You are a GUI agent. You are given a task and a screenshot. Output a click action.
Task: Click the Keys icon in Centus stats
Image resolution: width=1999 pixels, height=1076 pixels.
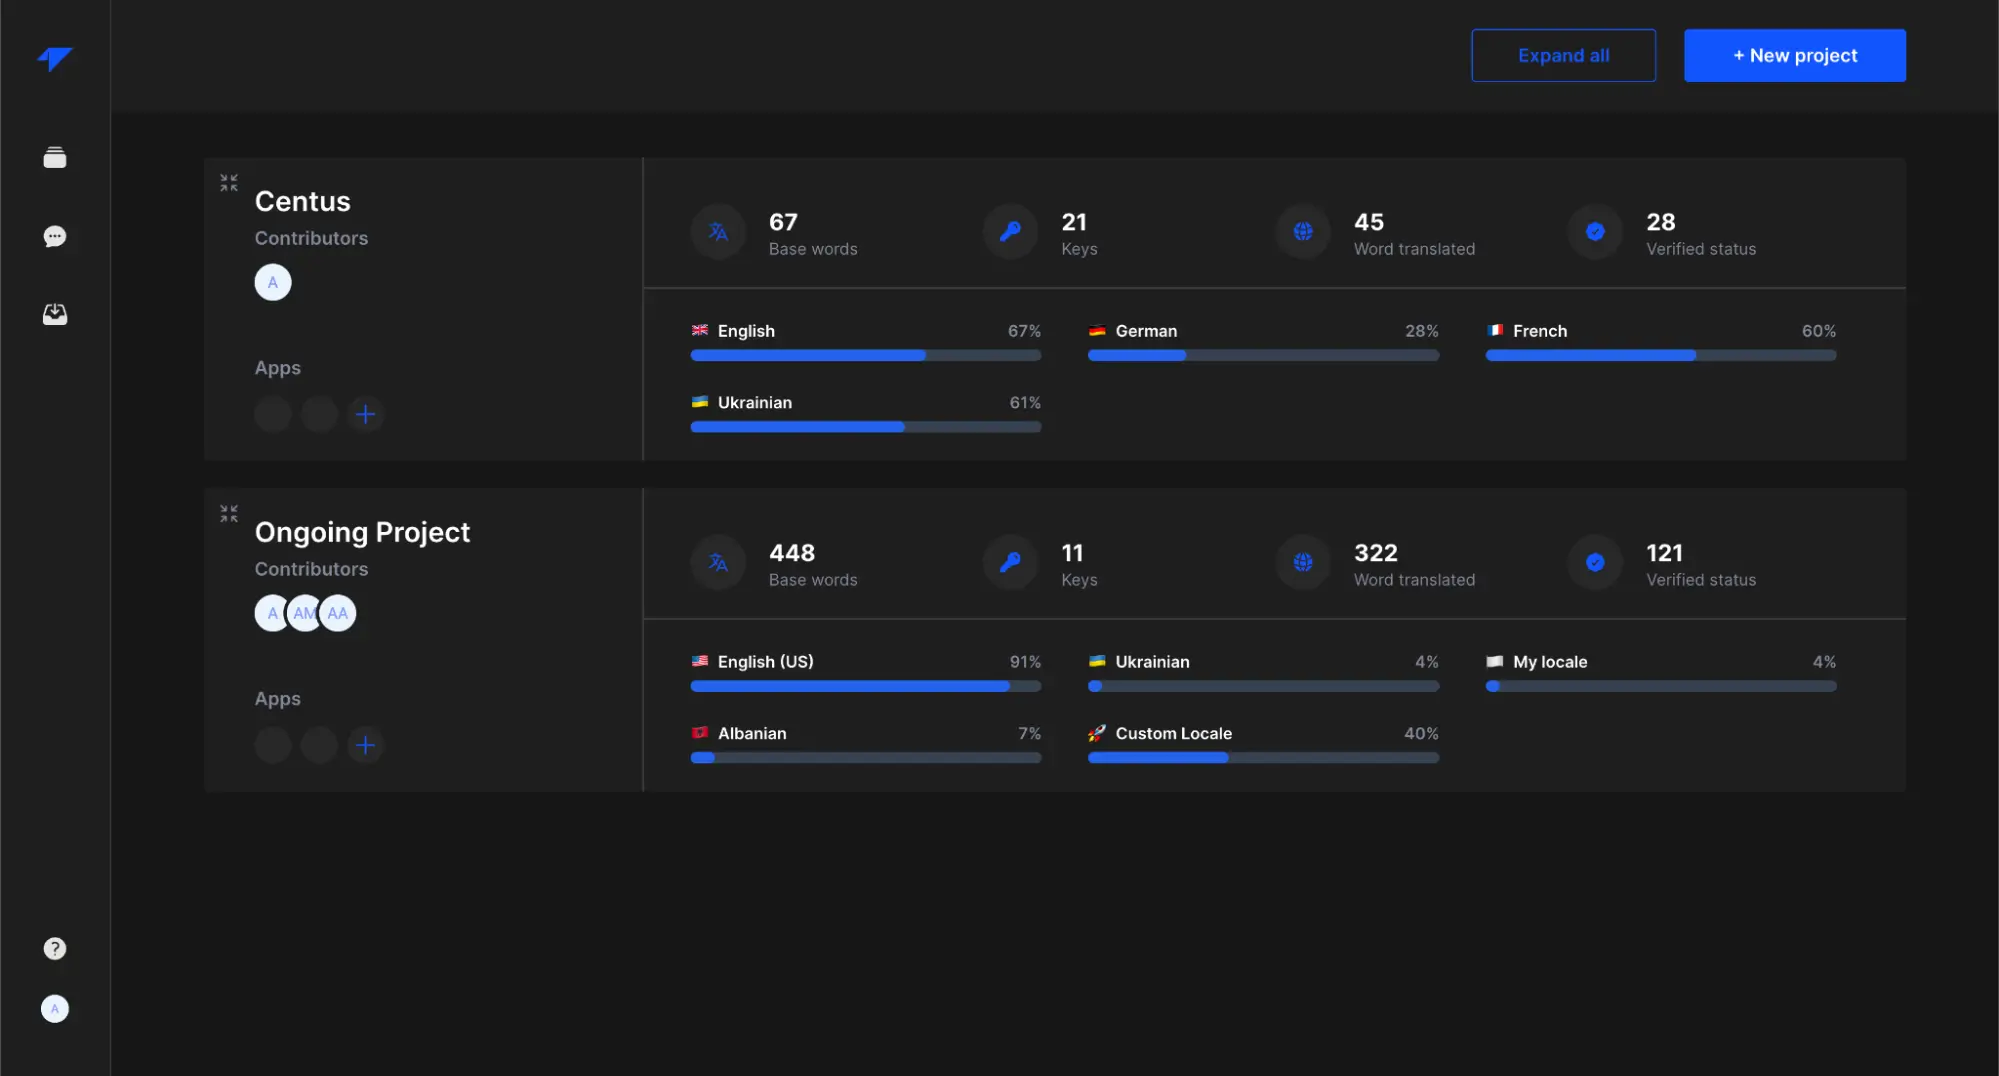pyautogui.click(x=1010, y=232)
